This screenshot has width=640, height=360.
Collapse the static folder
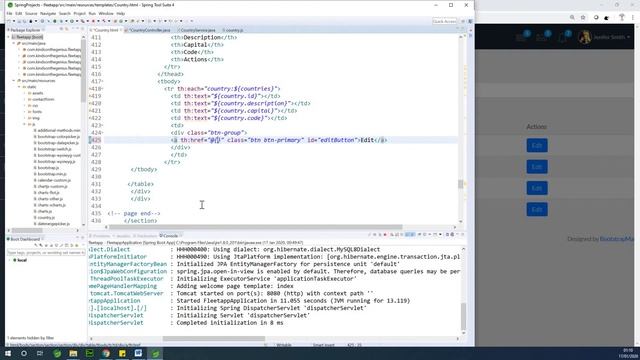click(x=19, y=87)
